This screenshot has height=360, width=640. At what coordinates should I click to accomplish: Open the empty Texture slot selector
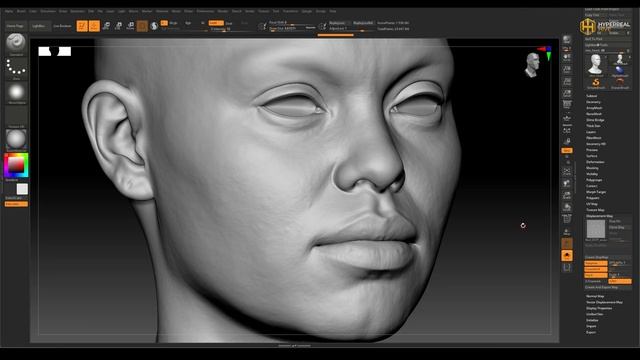pos(16,116)
